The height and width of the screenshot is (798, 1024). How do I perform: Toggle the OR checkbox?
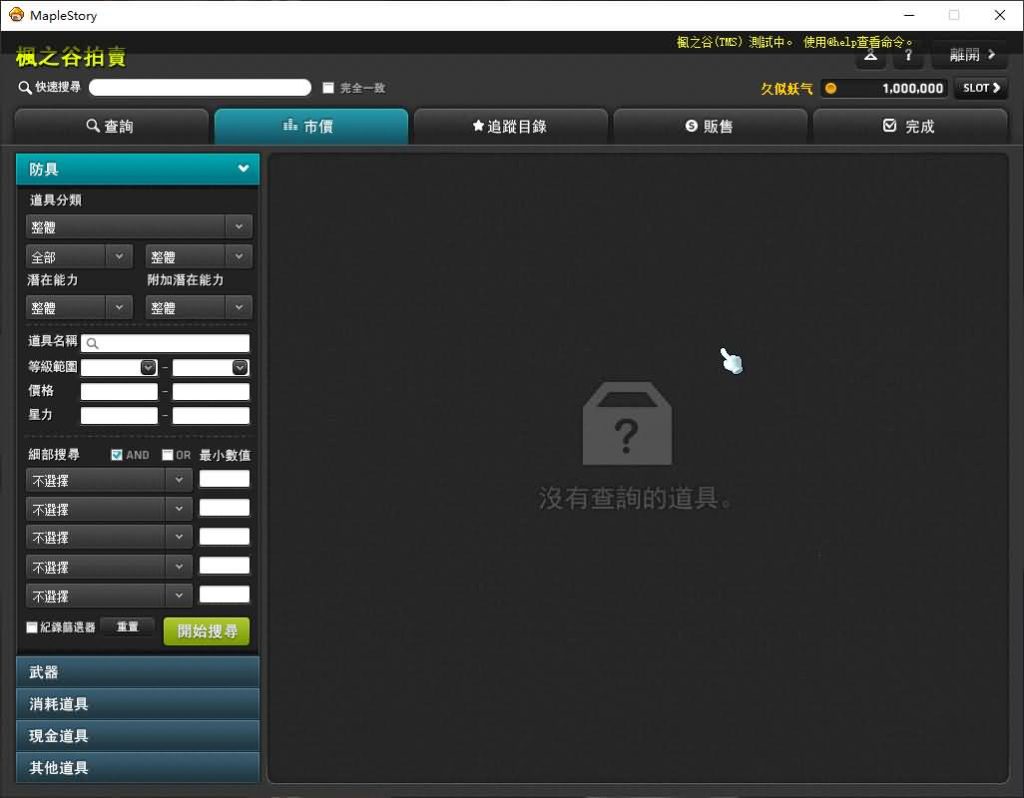click(168, 455)
